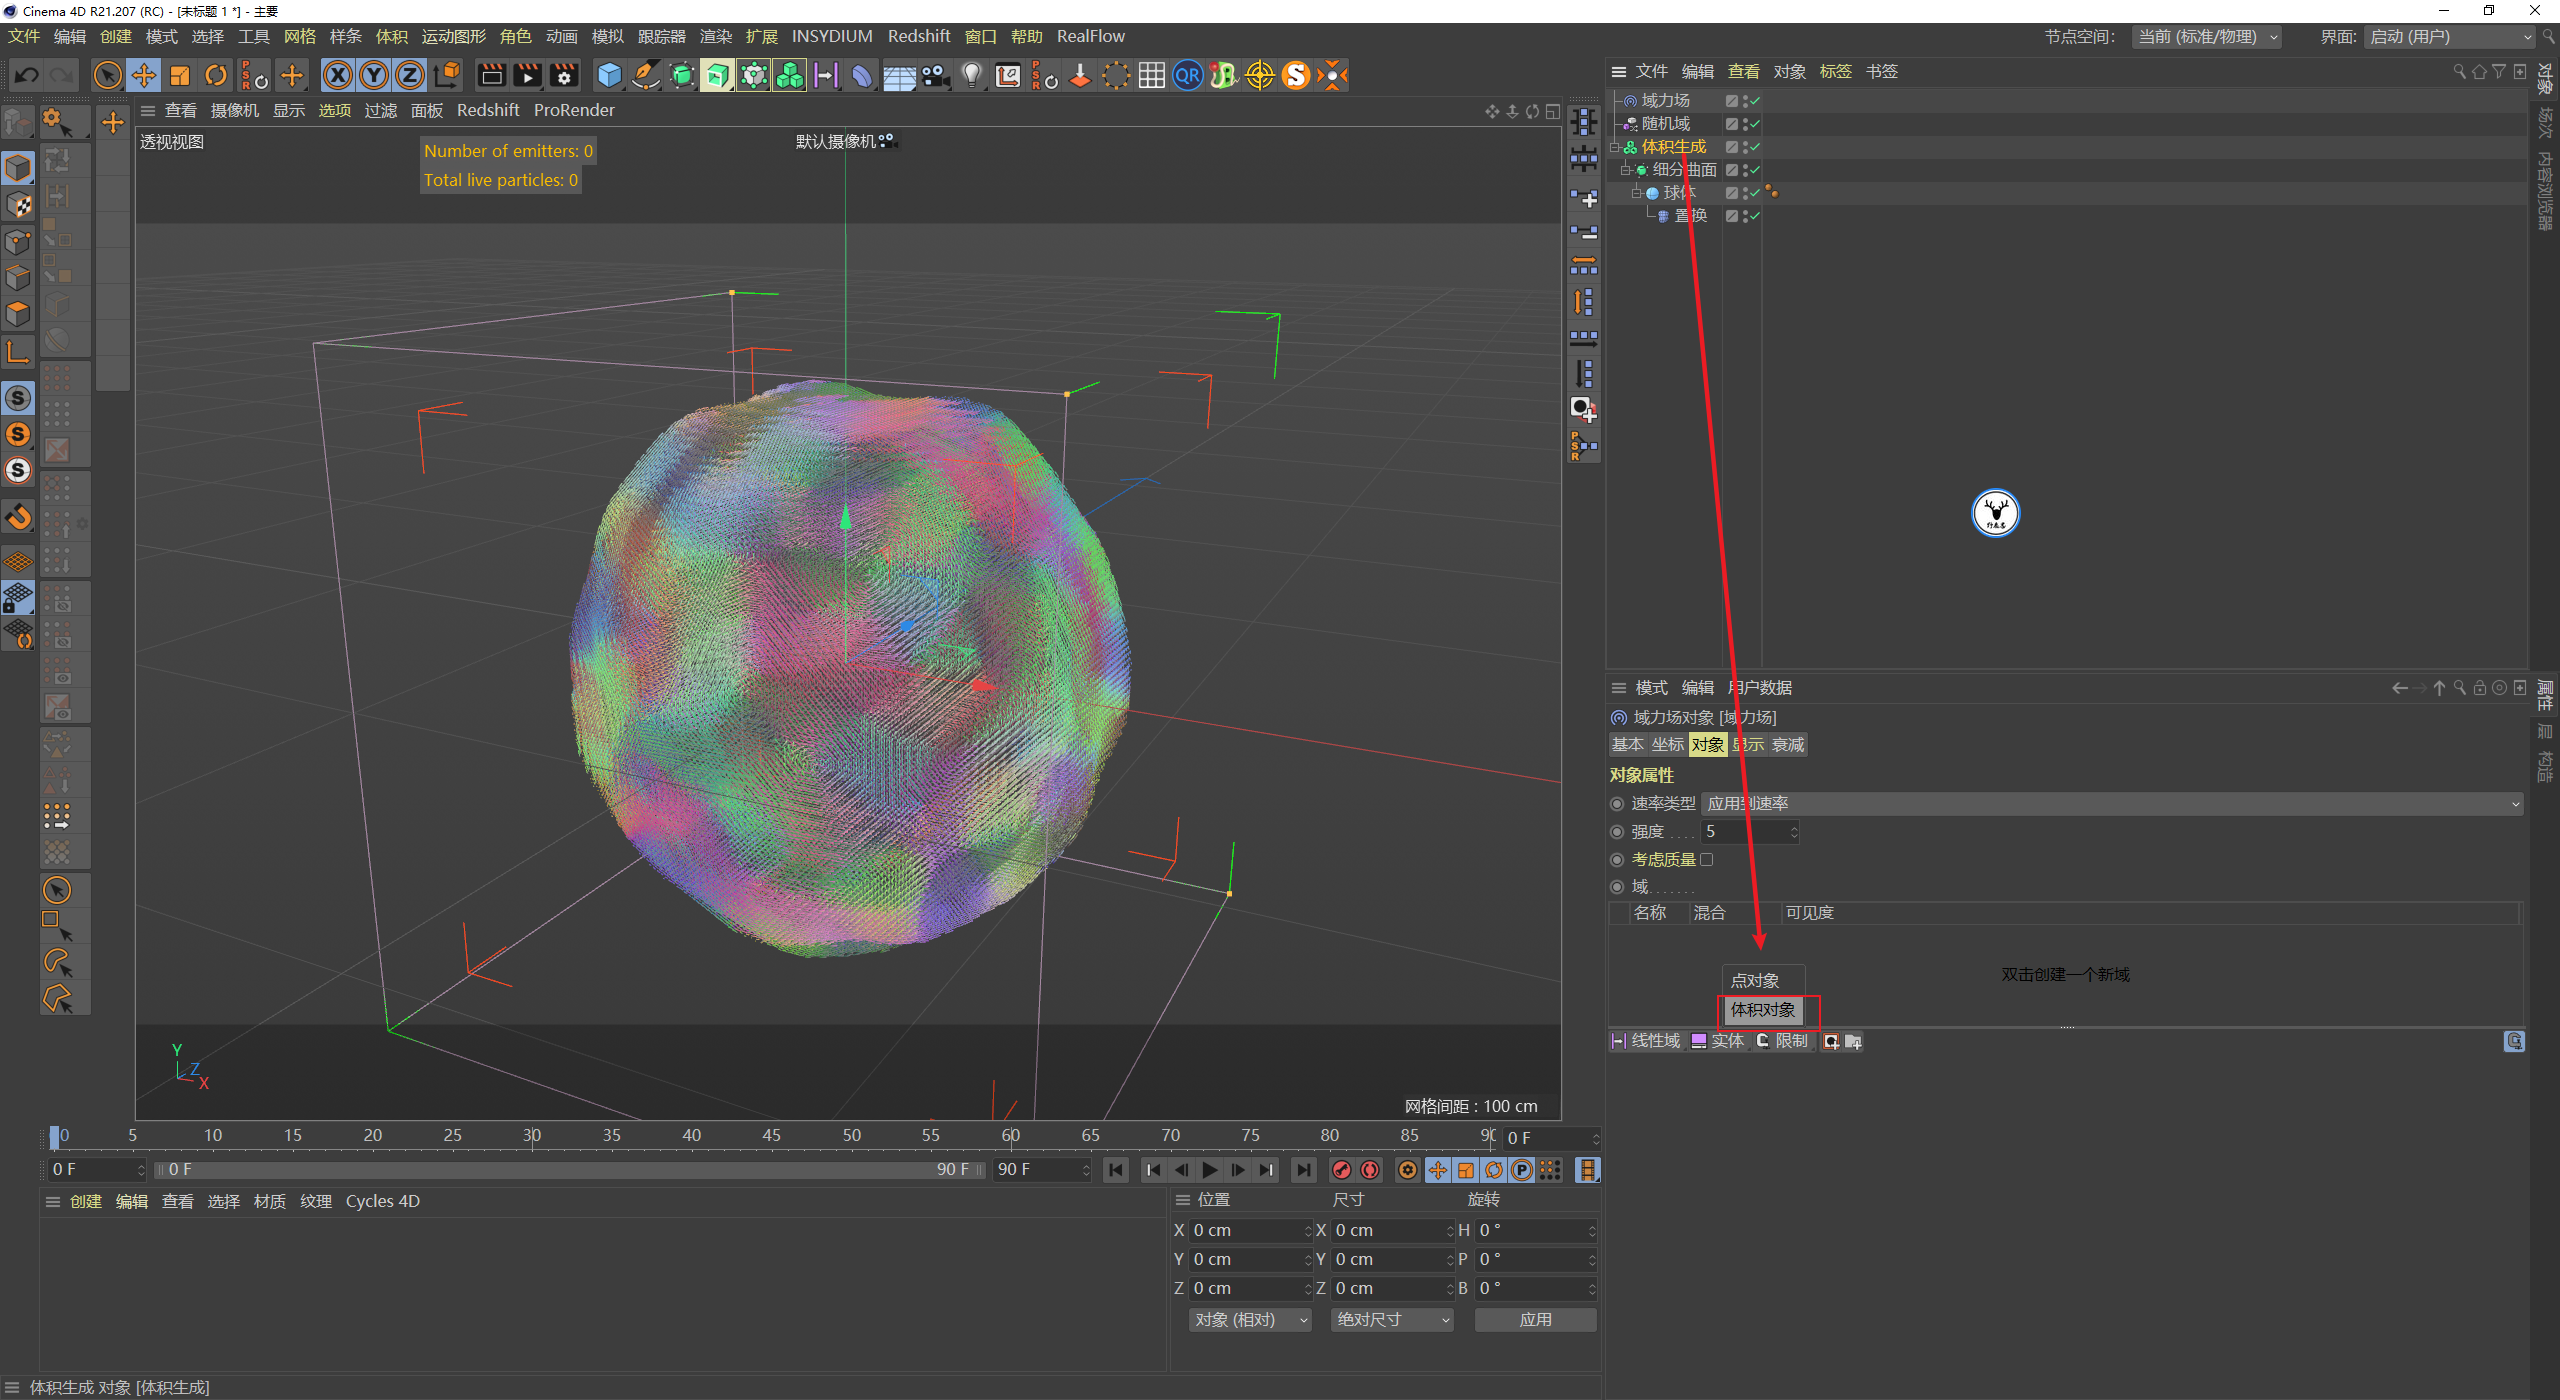The height and width of the screenshot is (1400, 2560).
Task: Click the Play forward button
Action: [x=1210, y=1170]
